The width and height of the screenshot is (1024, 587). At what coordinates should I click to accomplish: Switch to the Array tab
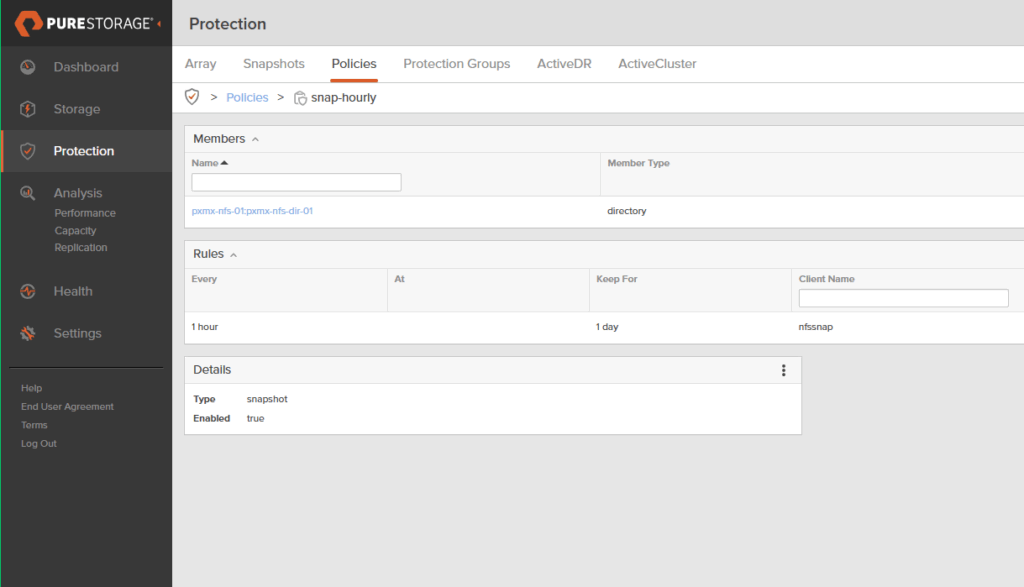click(x=200, y=64)
